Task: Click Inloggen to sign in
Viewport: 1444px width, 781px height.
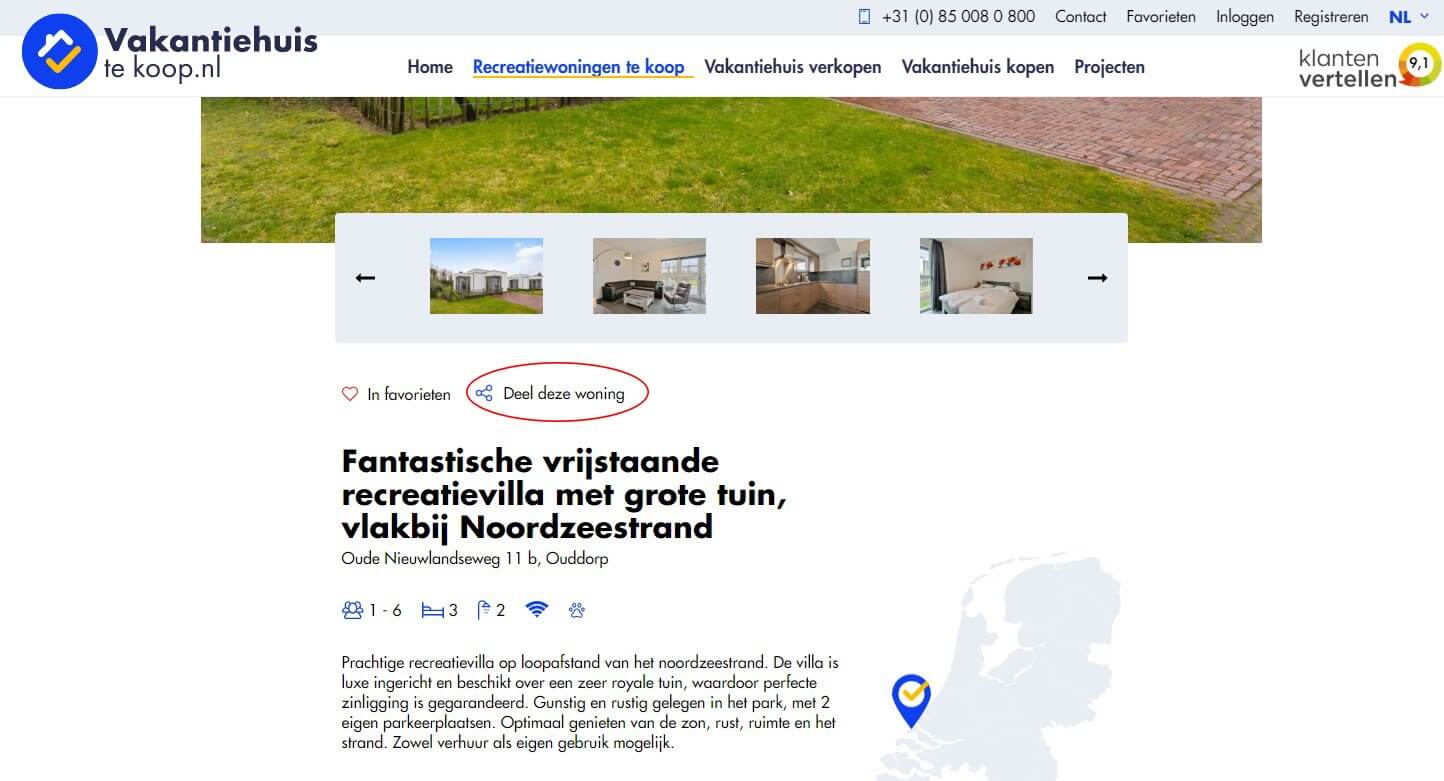Action: (x=1245, y=17)
